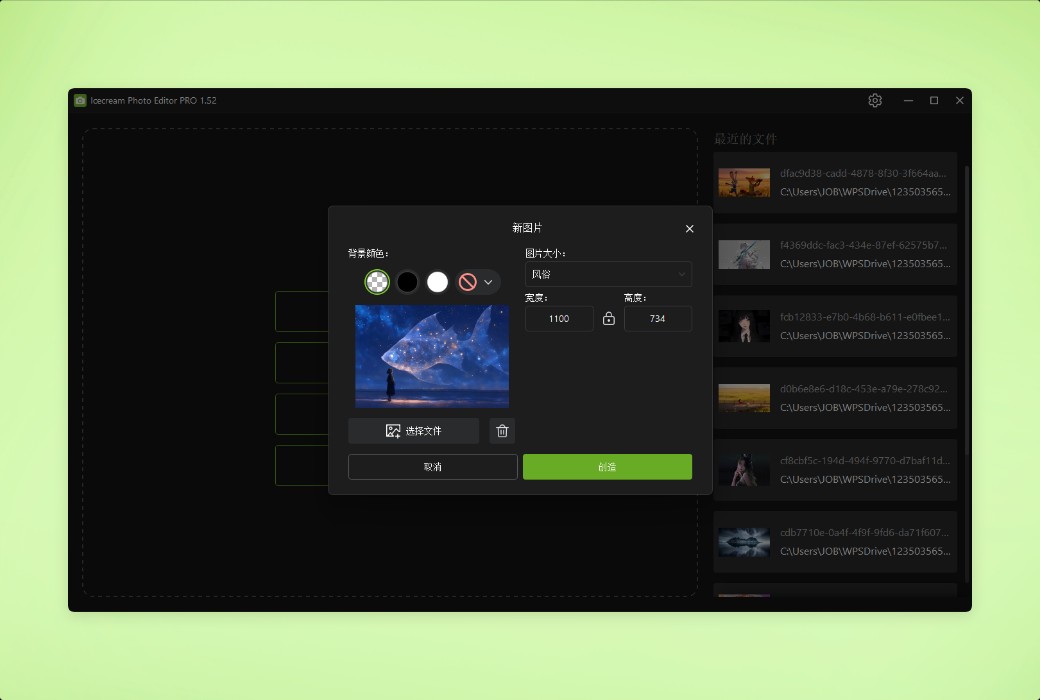Click the fish artwork preview thumbnail
Image resolution: width=1040 pixels, height=700 pixels.
pos(430,355)
